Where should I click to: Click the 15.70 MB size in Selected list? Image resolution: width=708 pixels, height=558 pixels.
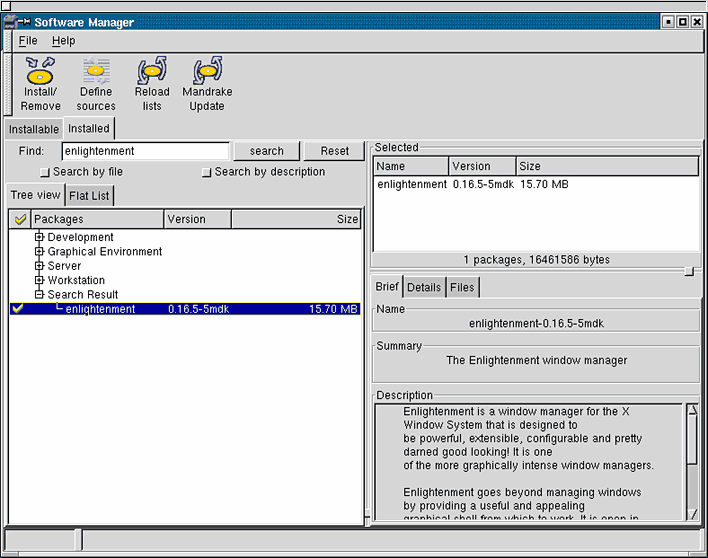(x=544, y=184)
